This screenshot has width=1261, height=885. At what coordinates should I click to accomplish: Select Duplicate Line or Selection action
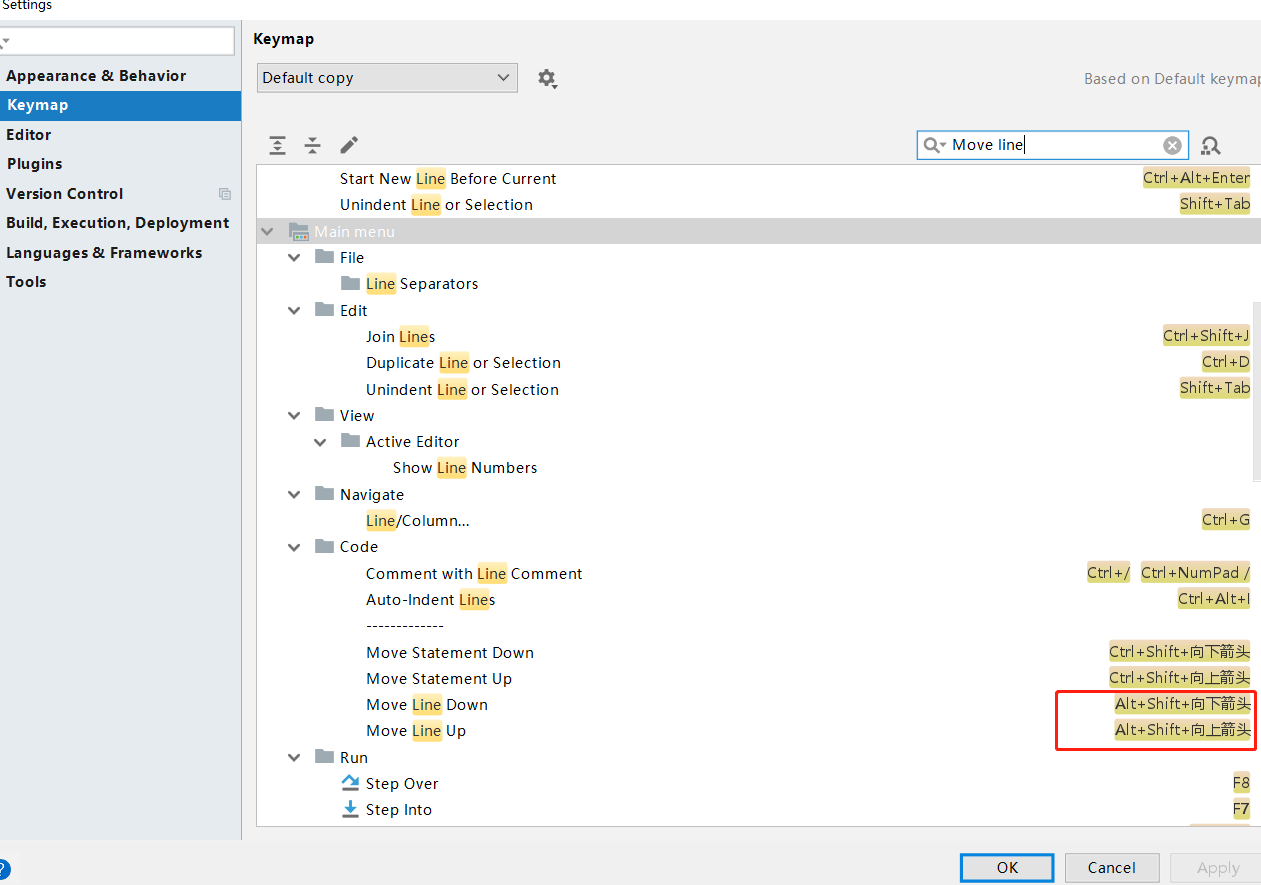coord(463,363)
